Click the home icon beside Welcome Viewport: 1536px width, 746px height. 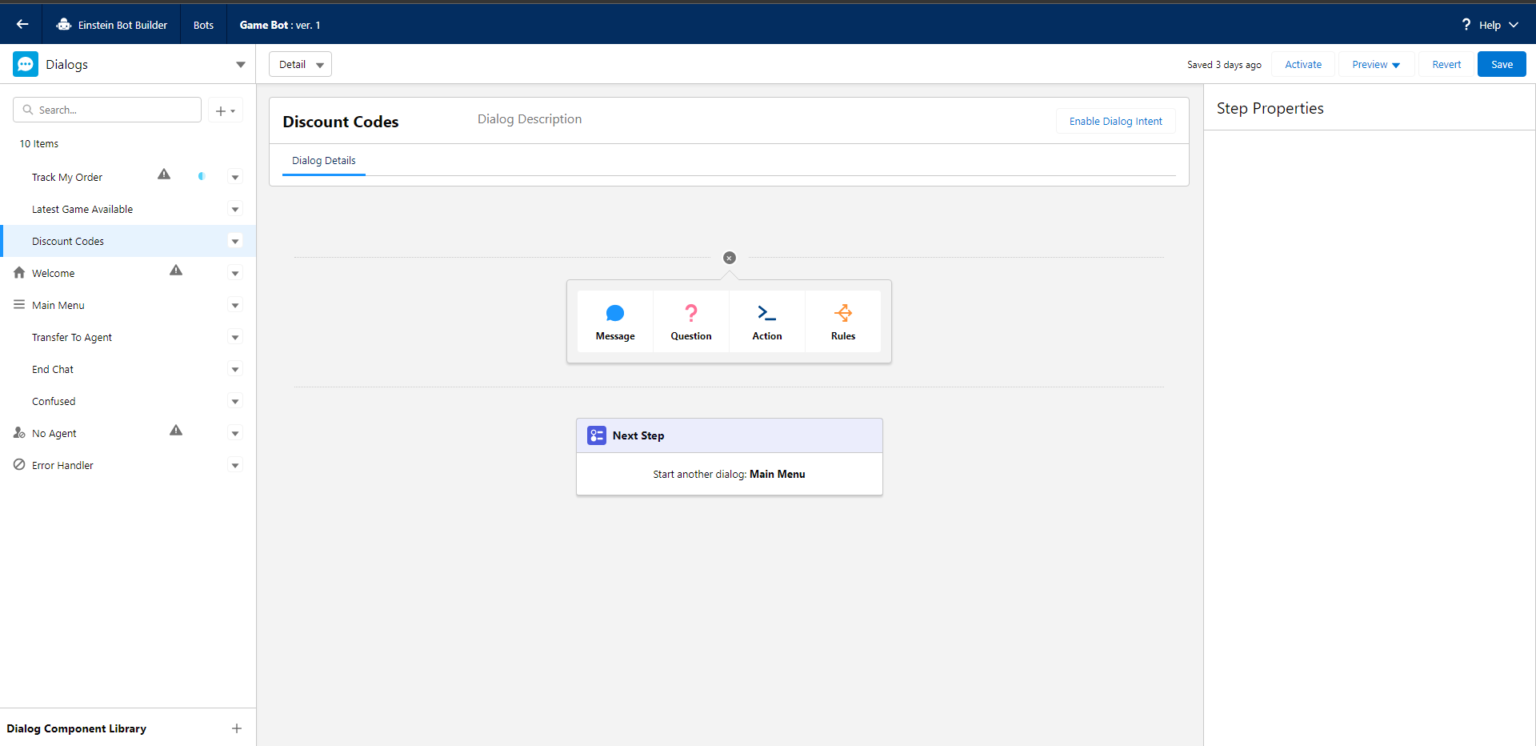pos(18,272)
